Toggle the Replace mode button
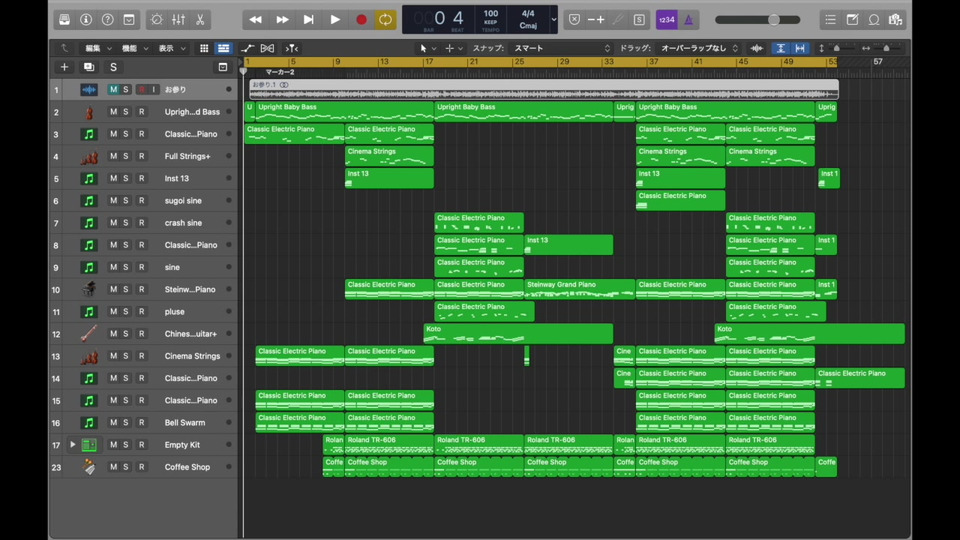The width and height of the screenshot is (960, 540). 574,20
